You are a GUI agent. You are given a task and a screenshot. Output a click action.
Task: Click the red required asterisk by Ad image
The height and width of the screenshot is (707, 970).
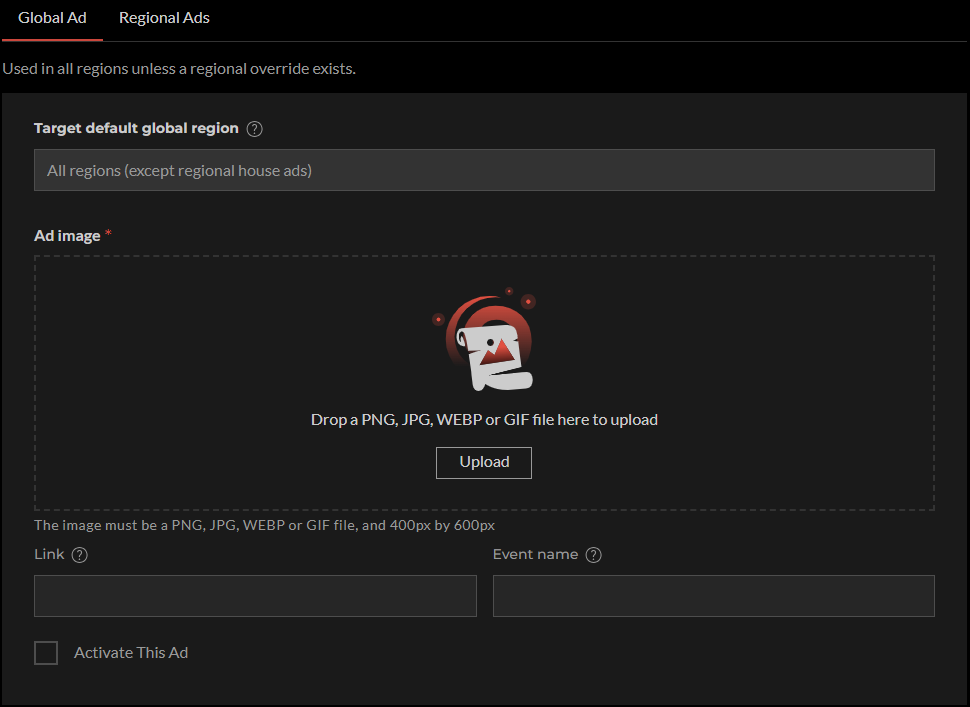tap(108, 233)
